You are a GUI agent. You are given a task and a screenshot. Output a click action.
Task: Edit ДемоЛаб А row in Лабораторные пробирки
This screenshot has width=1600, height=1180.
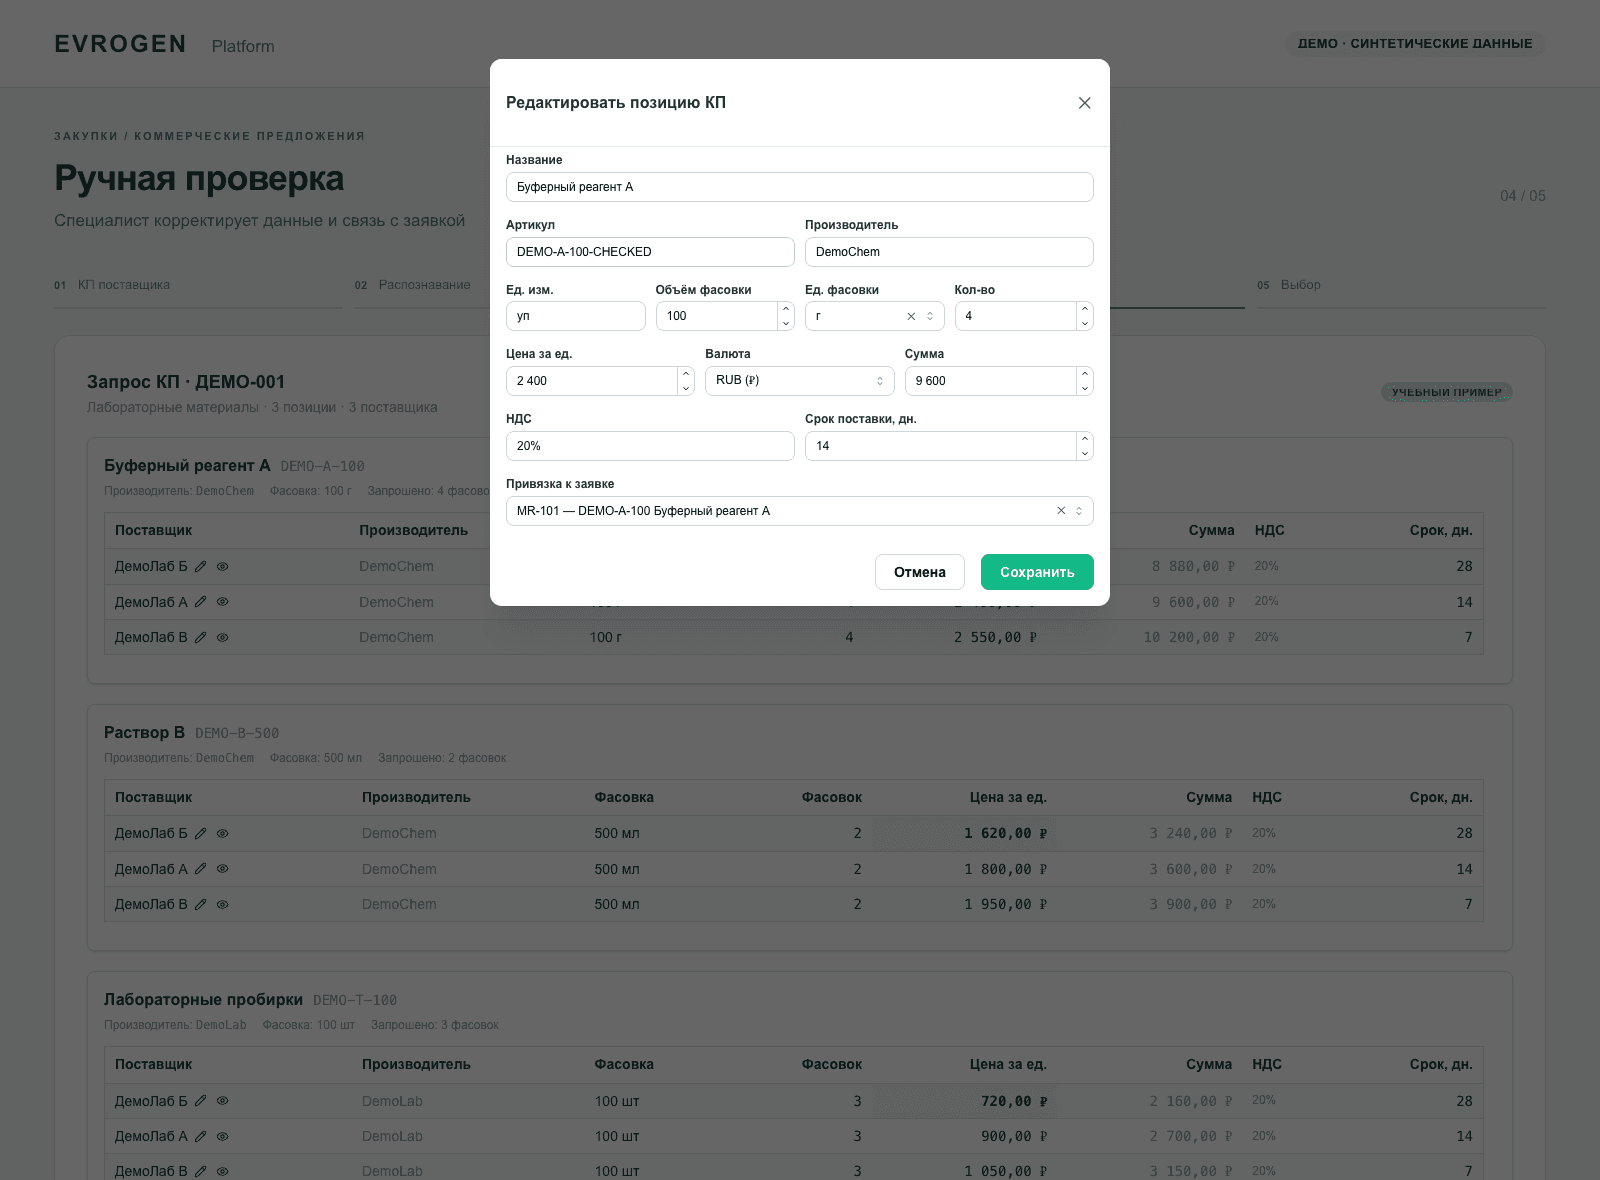click(200, 1136)
